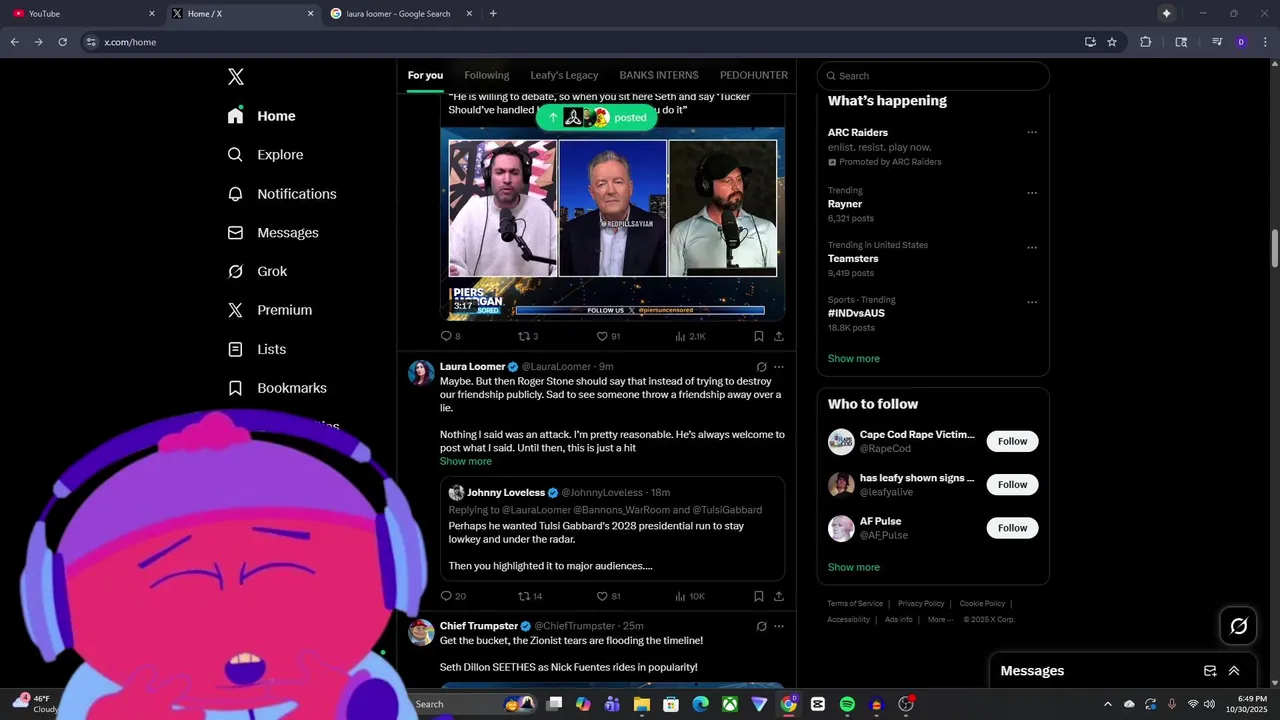Open floating Grok button at bottom right
Viewport: 1280px width, 720px height.
pos(1239,626)
